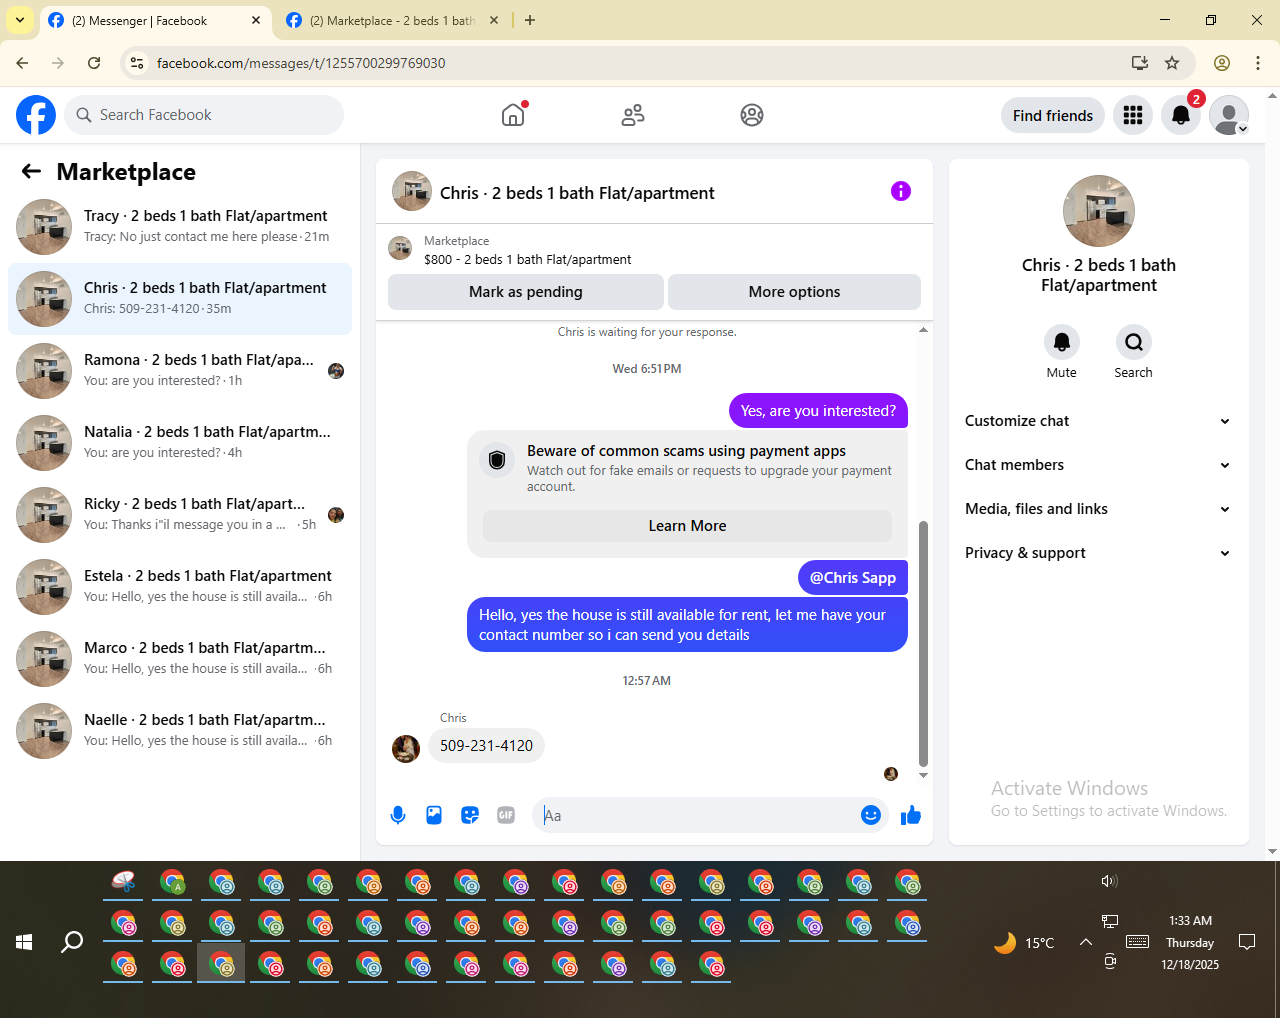This screenshot has height=1018, width=1280.
Task: Click the 509-231-4120 message bubble
Action: coord(486,746)
